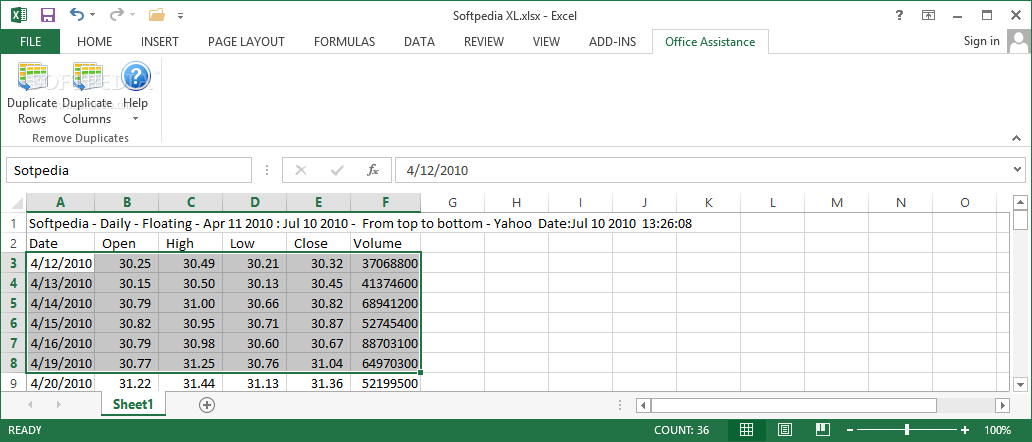Click previous sheet navigation arrow

click(30, 405)
